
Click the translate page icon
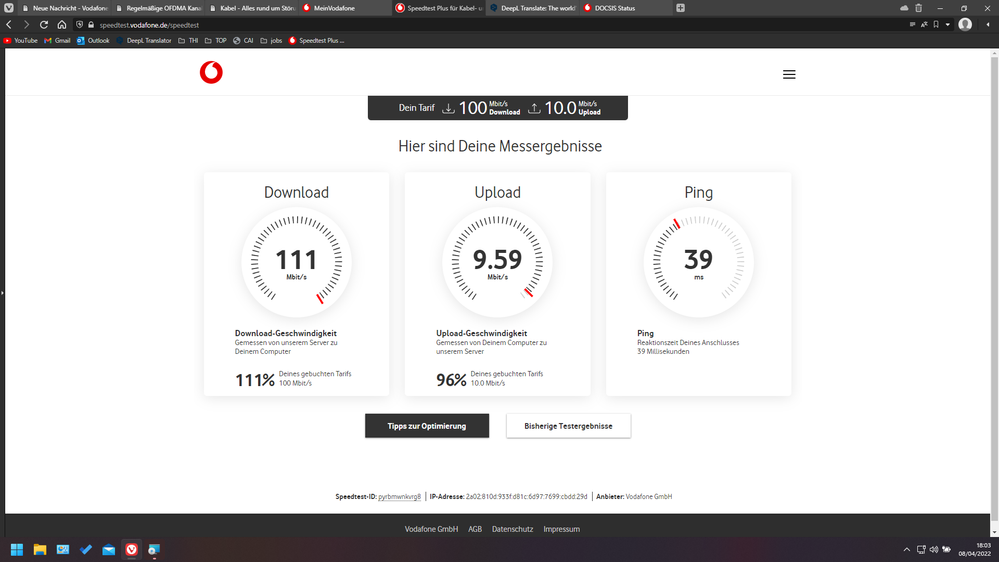click(x=924, y=25)
